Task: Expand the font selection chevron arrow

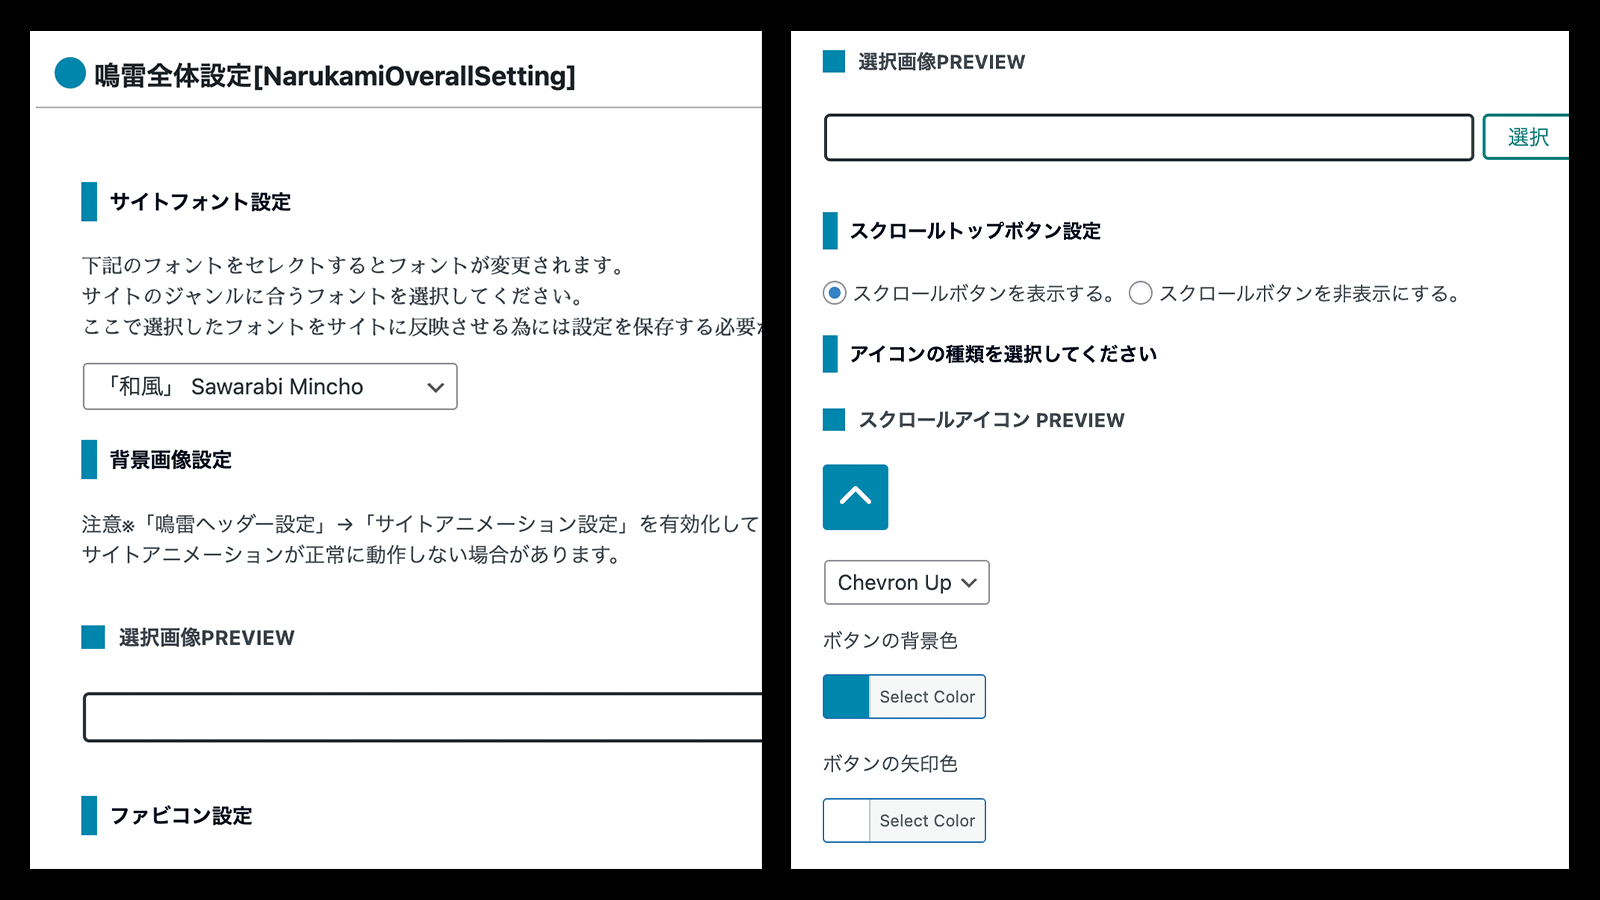Action: (x=434, y=387)
